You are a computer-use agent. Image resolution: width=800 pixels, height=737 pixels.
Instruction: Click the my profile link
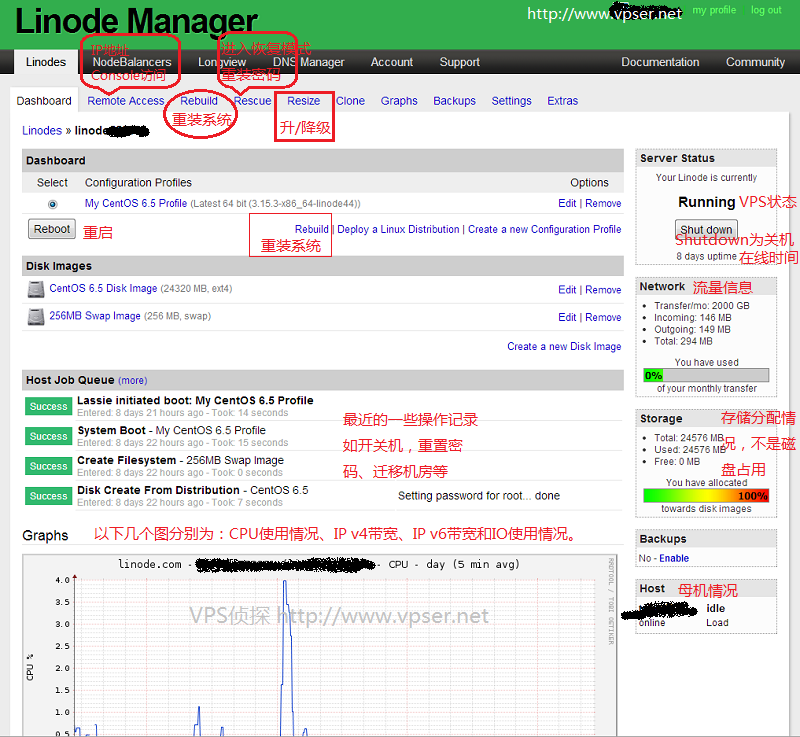tap(714, 10)
